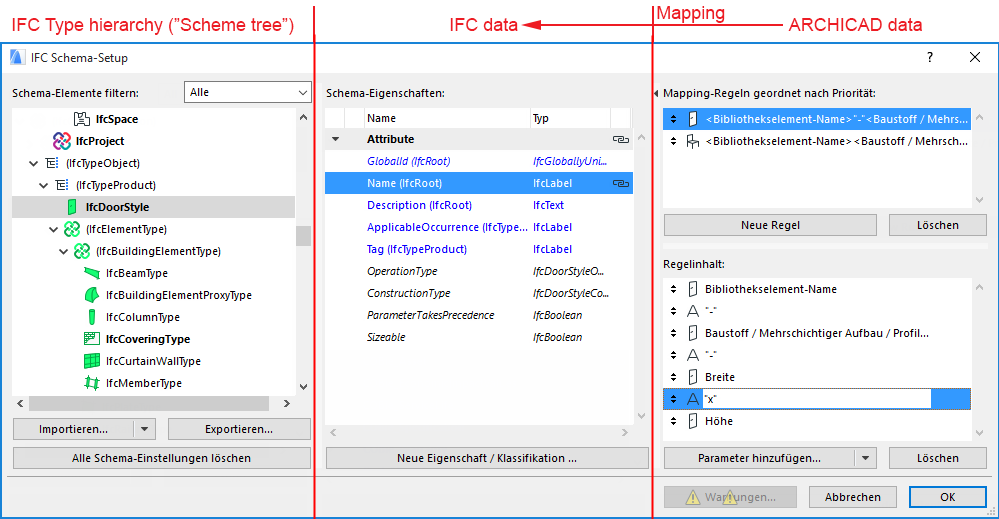Click Alle Schema-Einstellungen löschen
This screenshot has width=999, height=519.
[x=162, y=458]
